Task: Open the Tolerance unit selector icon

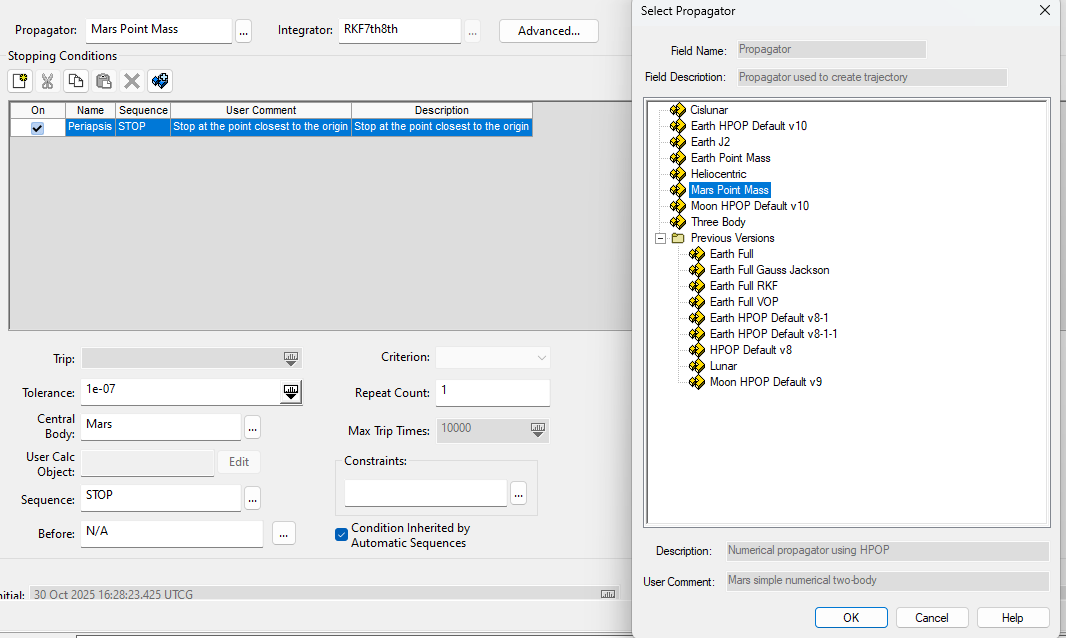Action: (x=290, y=392)
